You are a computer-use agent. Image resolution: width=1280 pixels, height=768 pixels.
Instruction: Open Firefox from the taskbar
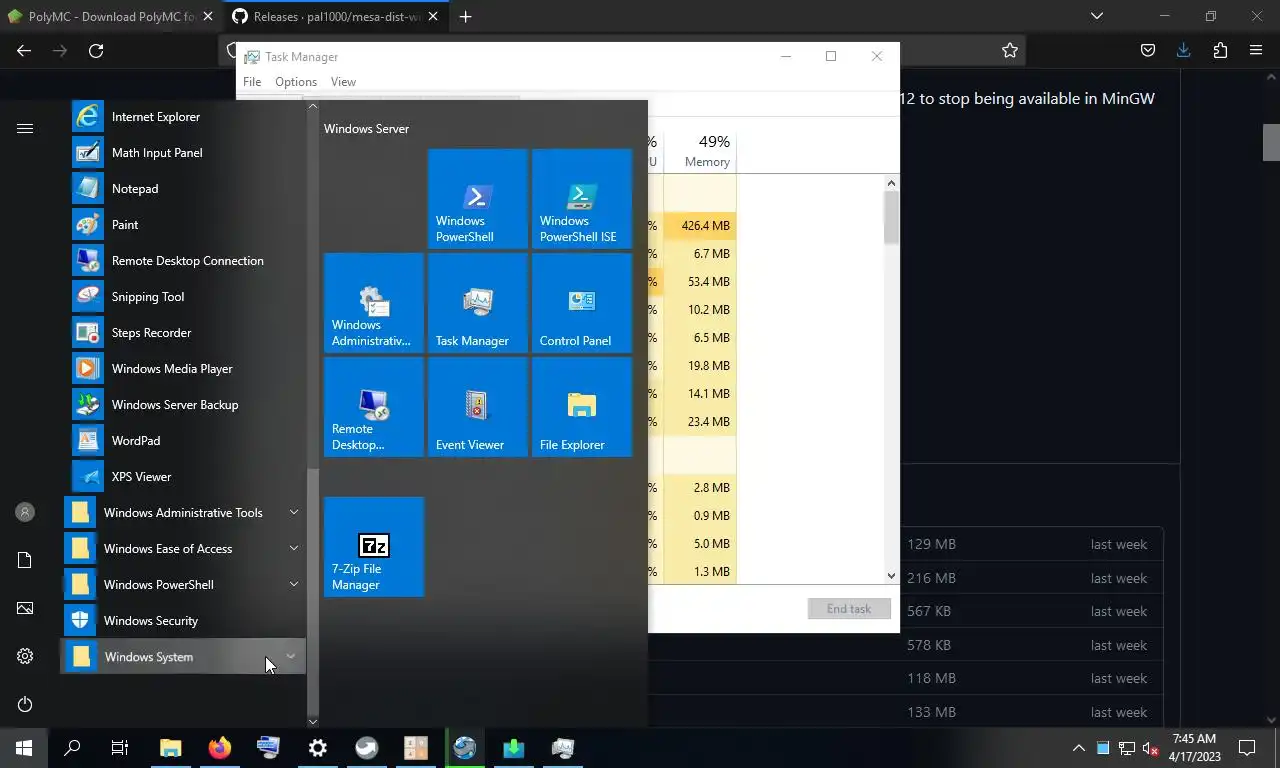click(x=219, y=748)
